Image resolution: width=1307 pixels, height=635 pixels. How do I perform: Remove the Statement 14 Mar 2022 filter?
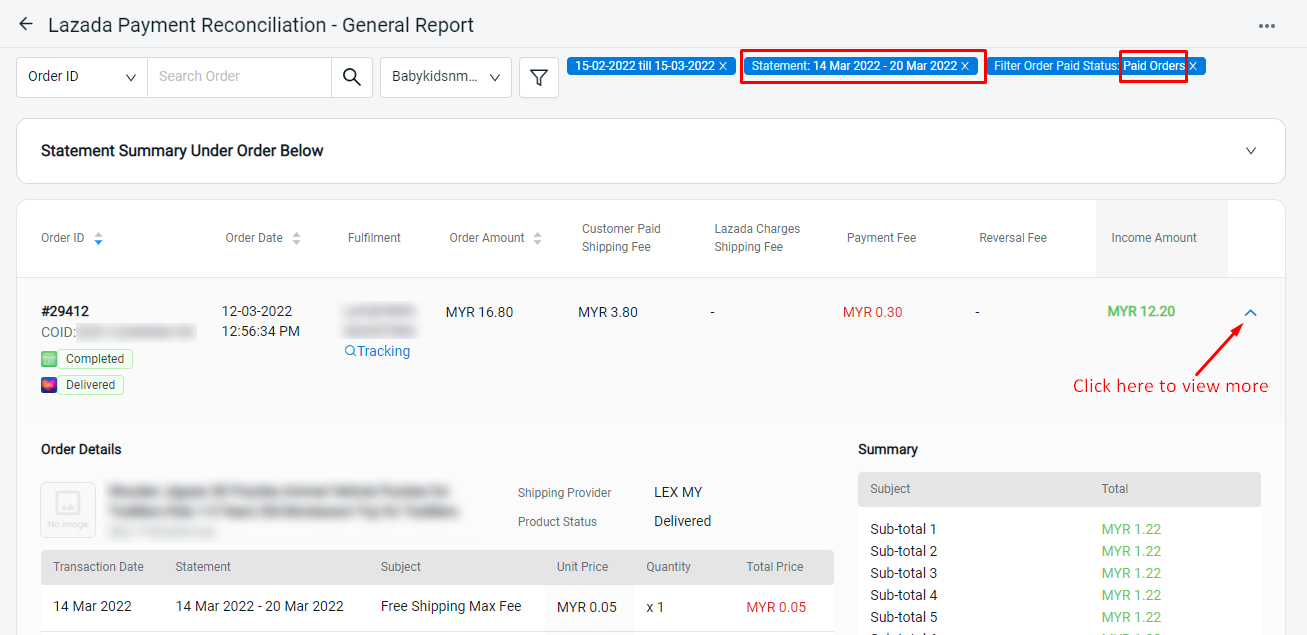[963, 65]
